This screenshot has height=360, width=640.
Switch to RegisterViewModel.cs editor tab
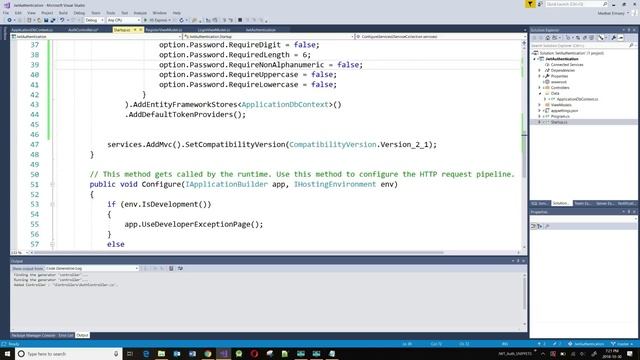[164, 30]
